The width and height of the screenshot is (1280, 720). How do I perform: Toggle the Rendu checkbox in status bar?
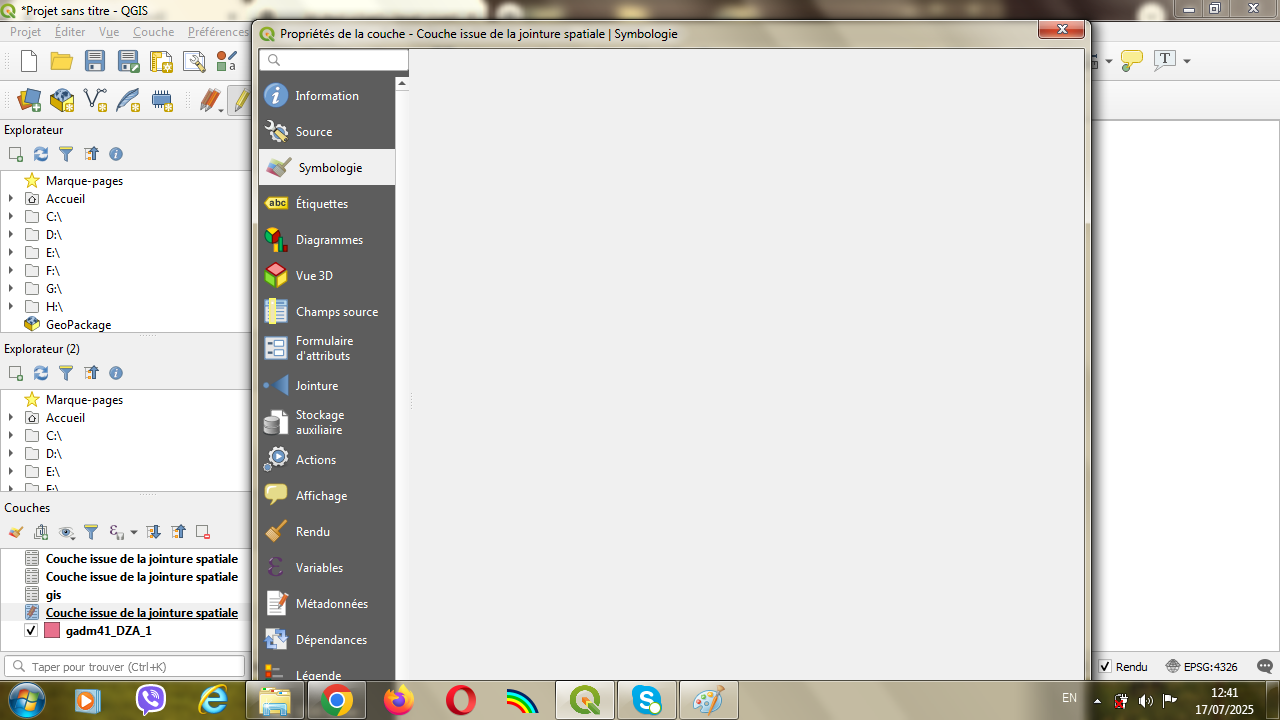[x=1105, y=666]
